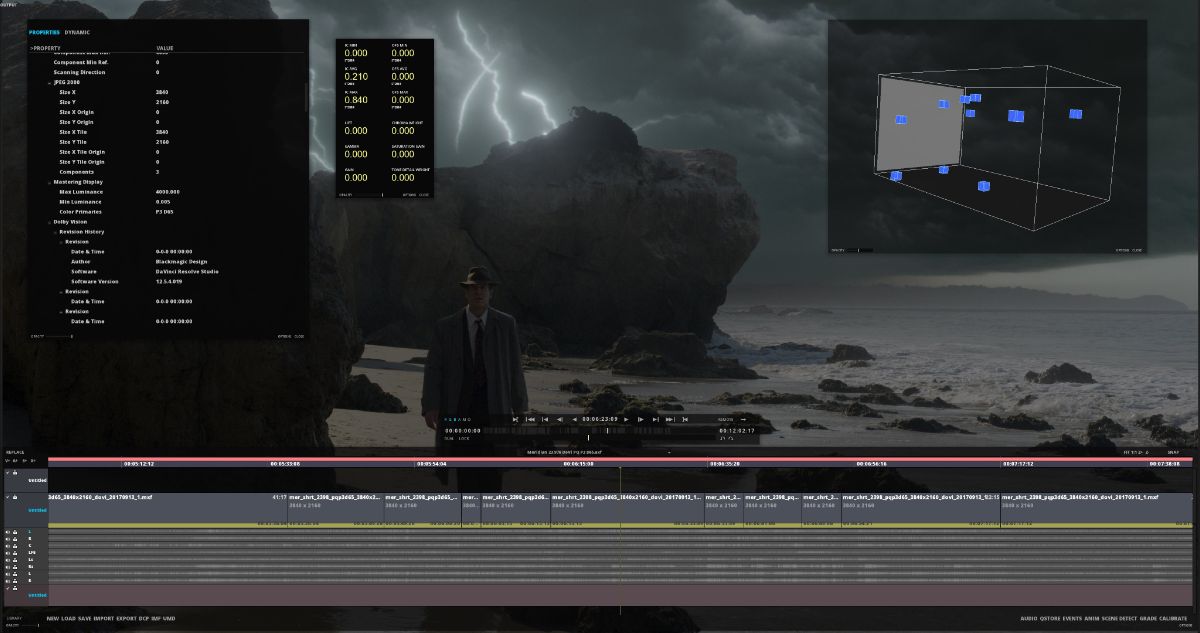Viewport: 1200px width, 633px height.
Task: Click the rewind transport button
Action: pyautogui.click(x=531, y=419)
